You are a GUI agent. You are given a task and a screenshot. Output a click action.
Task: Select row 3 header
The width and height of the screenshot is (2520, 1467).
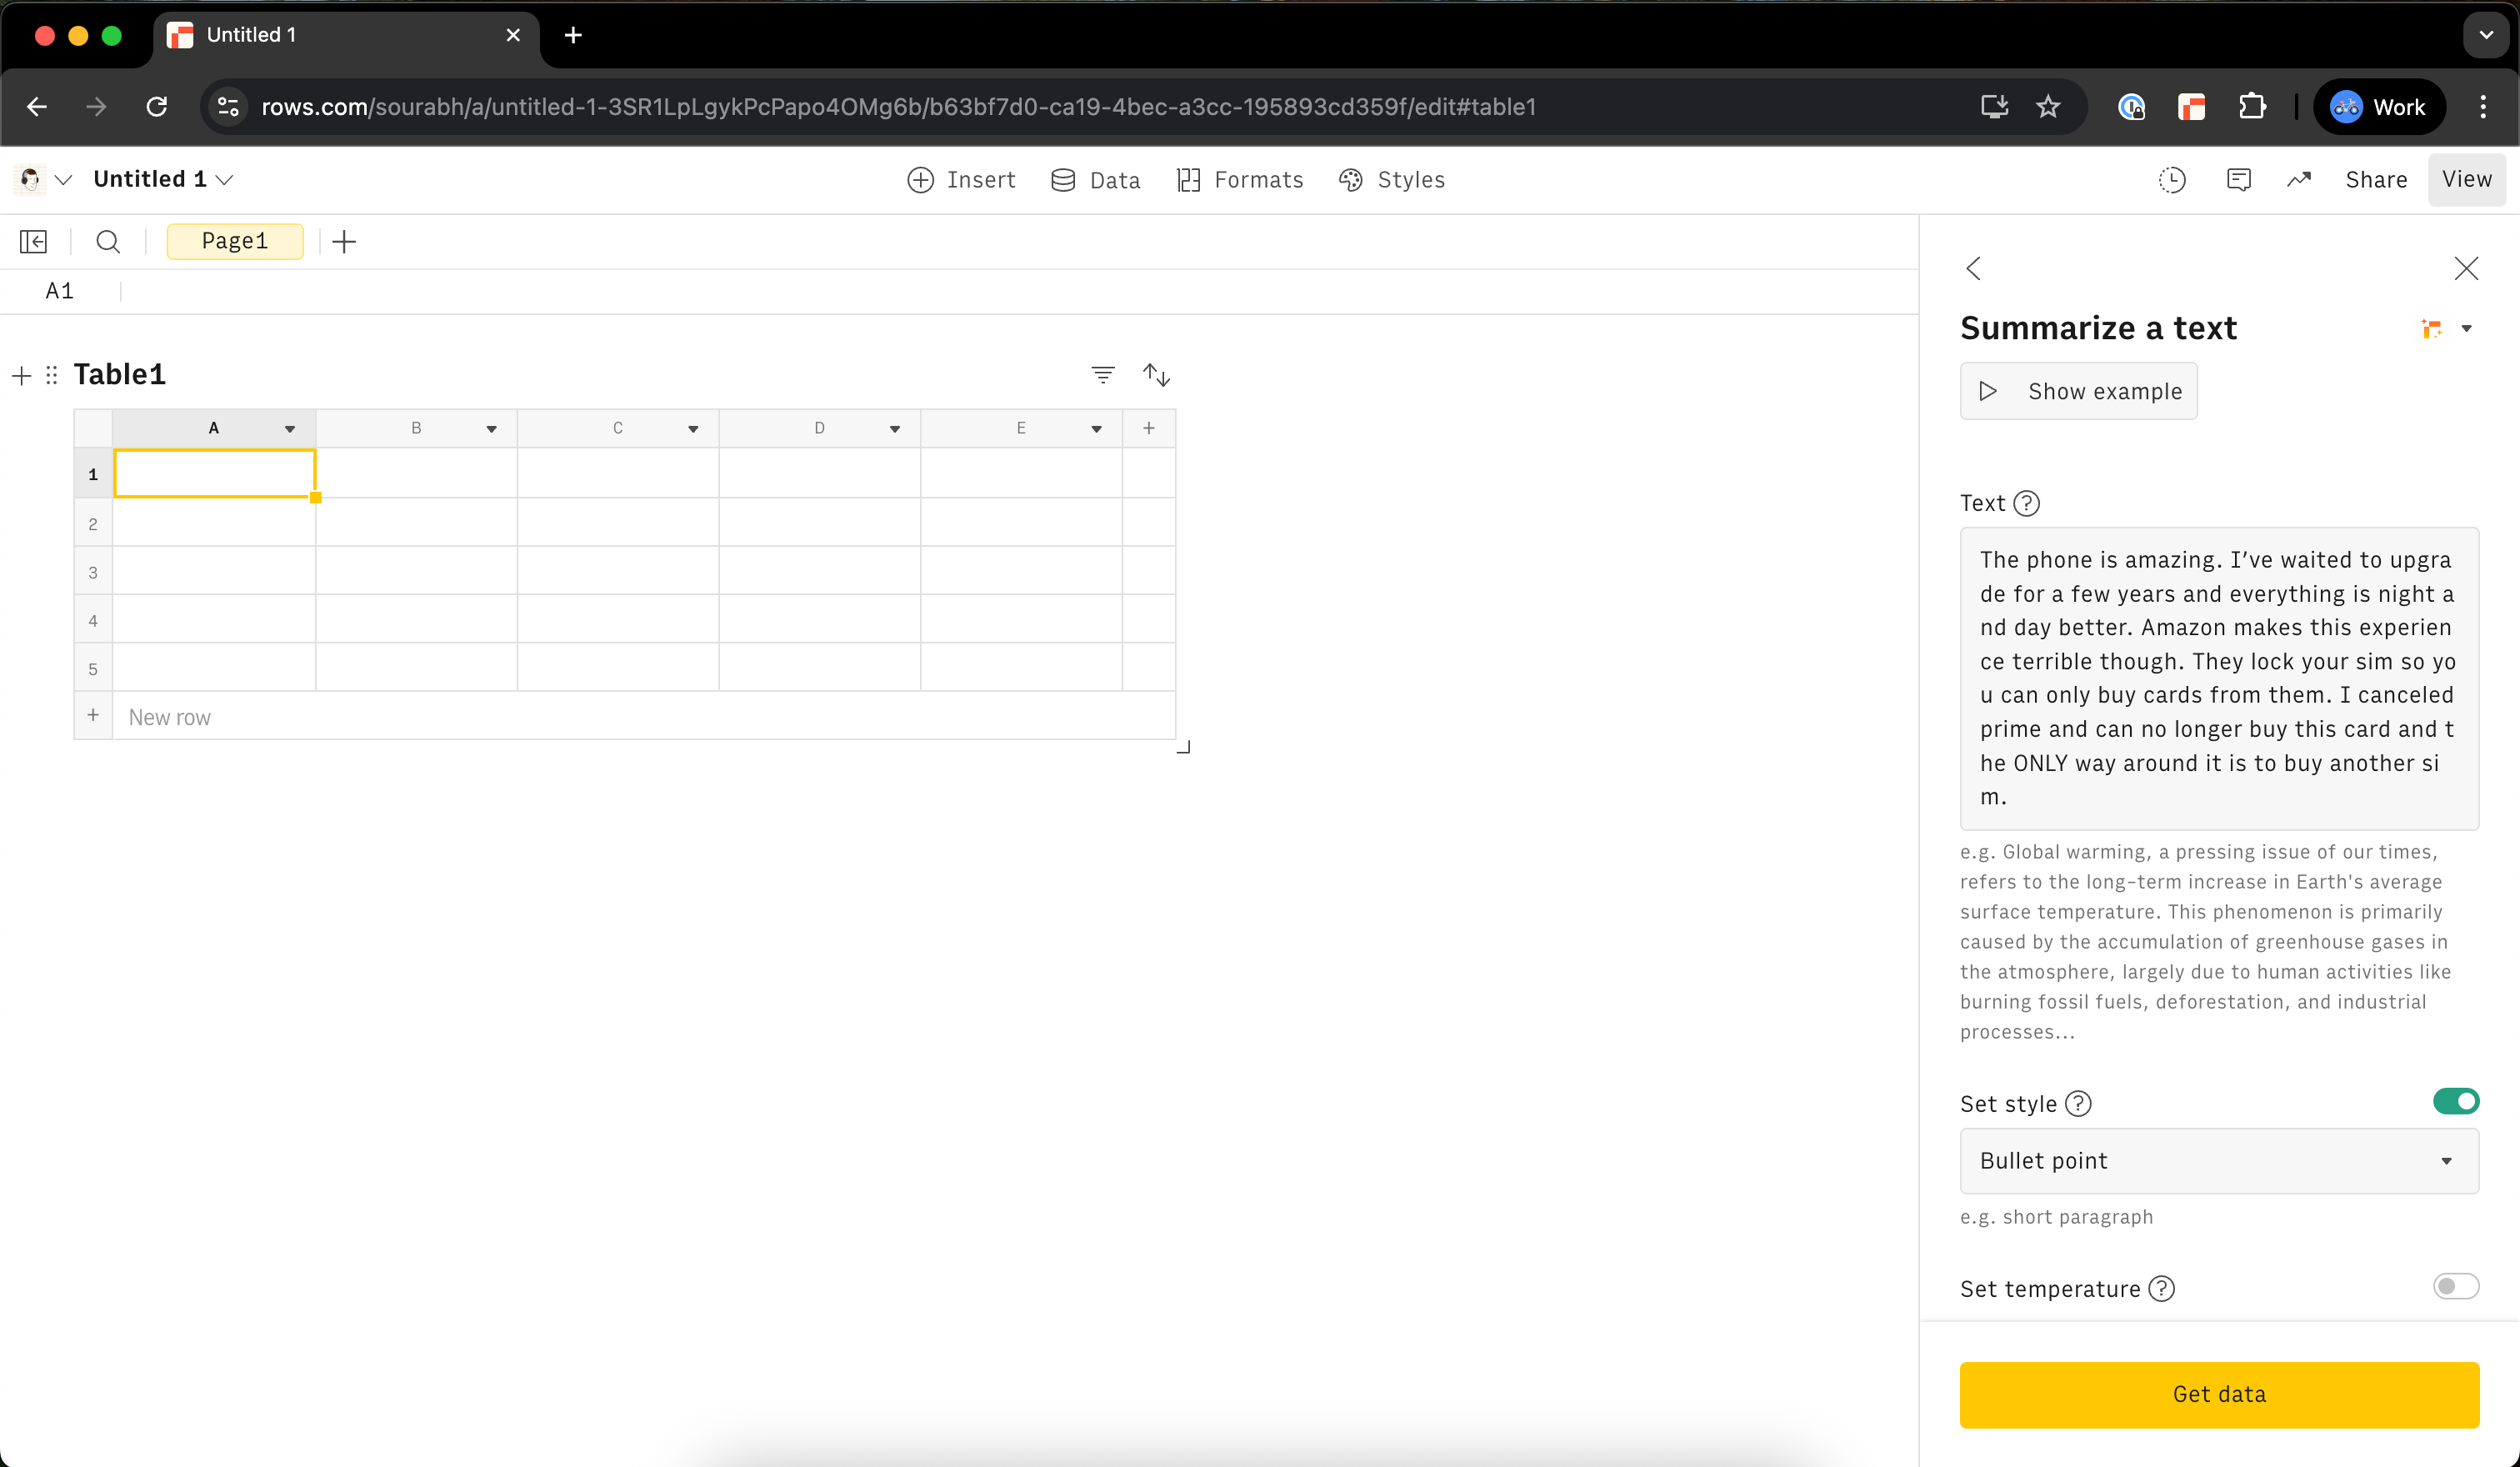click(x=93, y=572)
